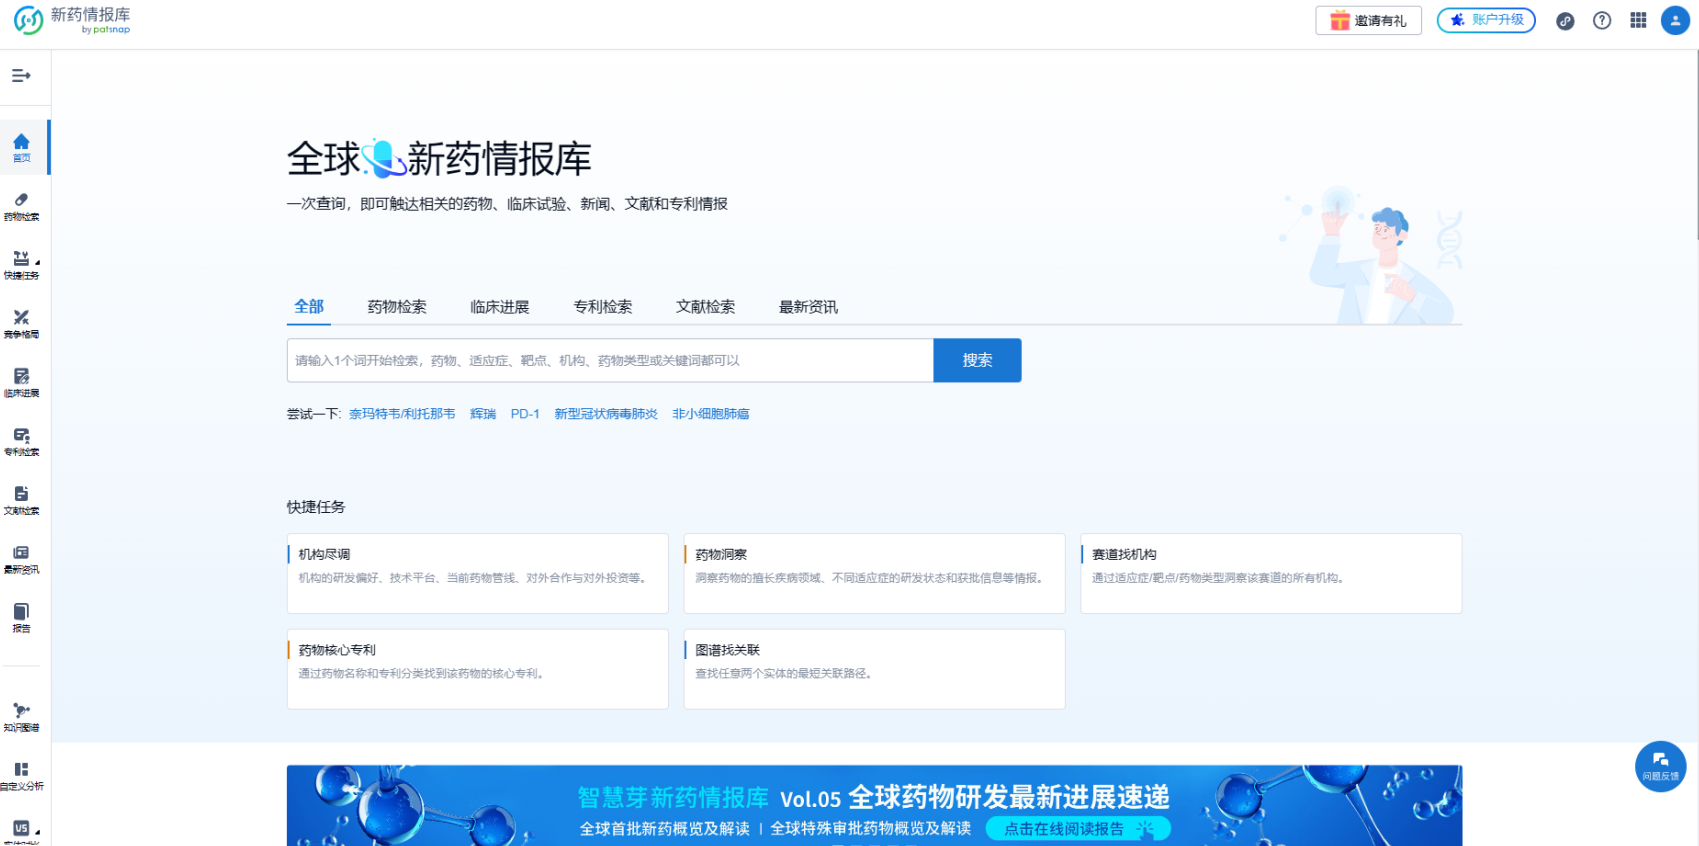This screenshot has width=1699, height=846.
Task: Open 报告 in the sidebar
Action: point(21,617)
